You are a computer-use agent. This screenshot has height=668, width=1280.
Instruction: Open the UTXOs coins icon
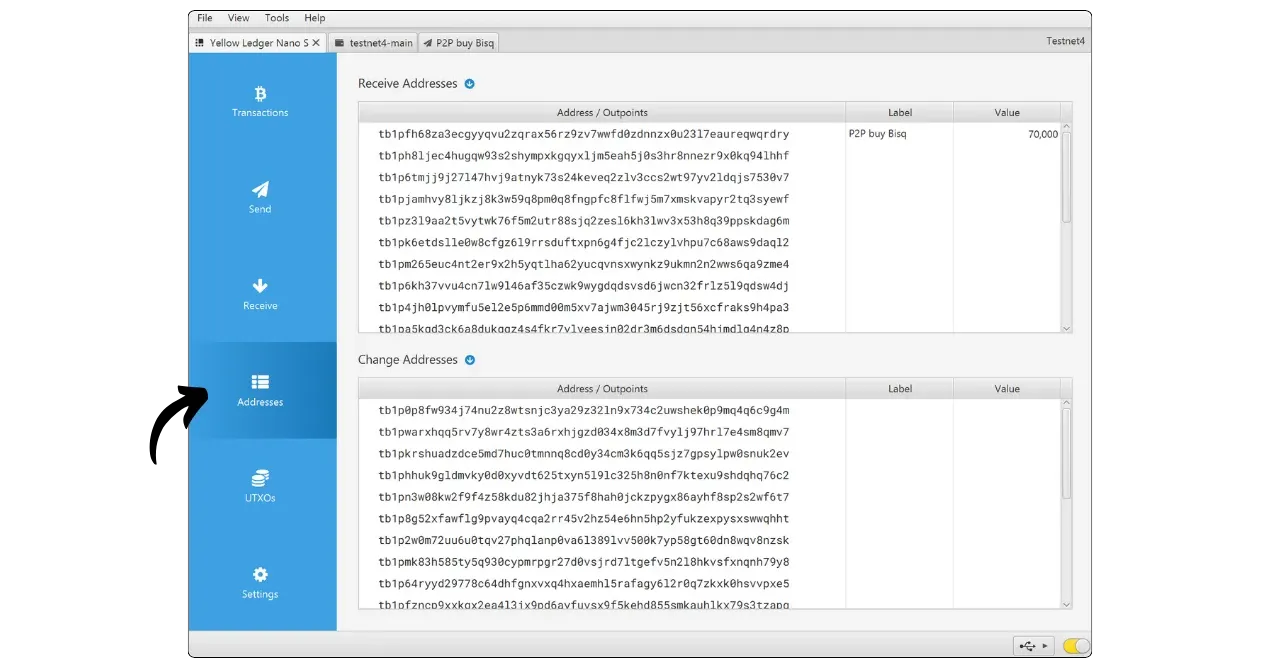click(260, 478)
